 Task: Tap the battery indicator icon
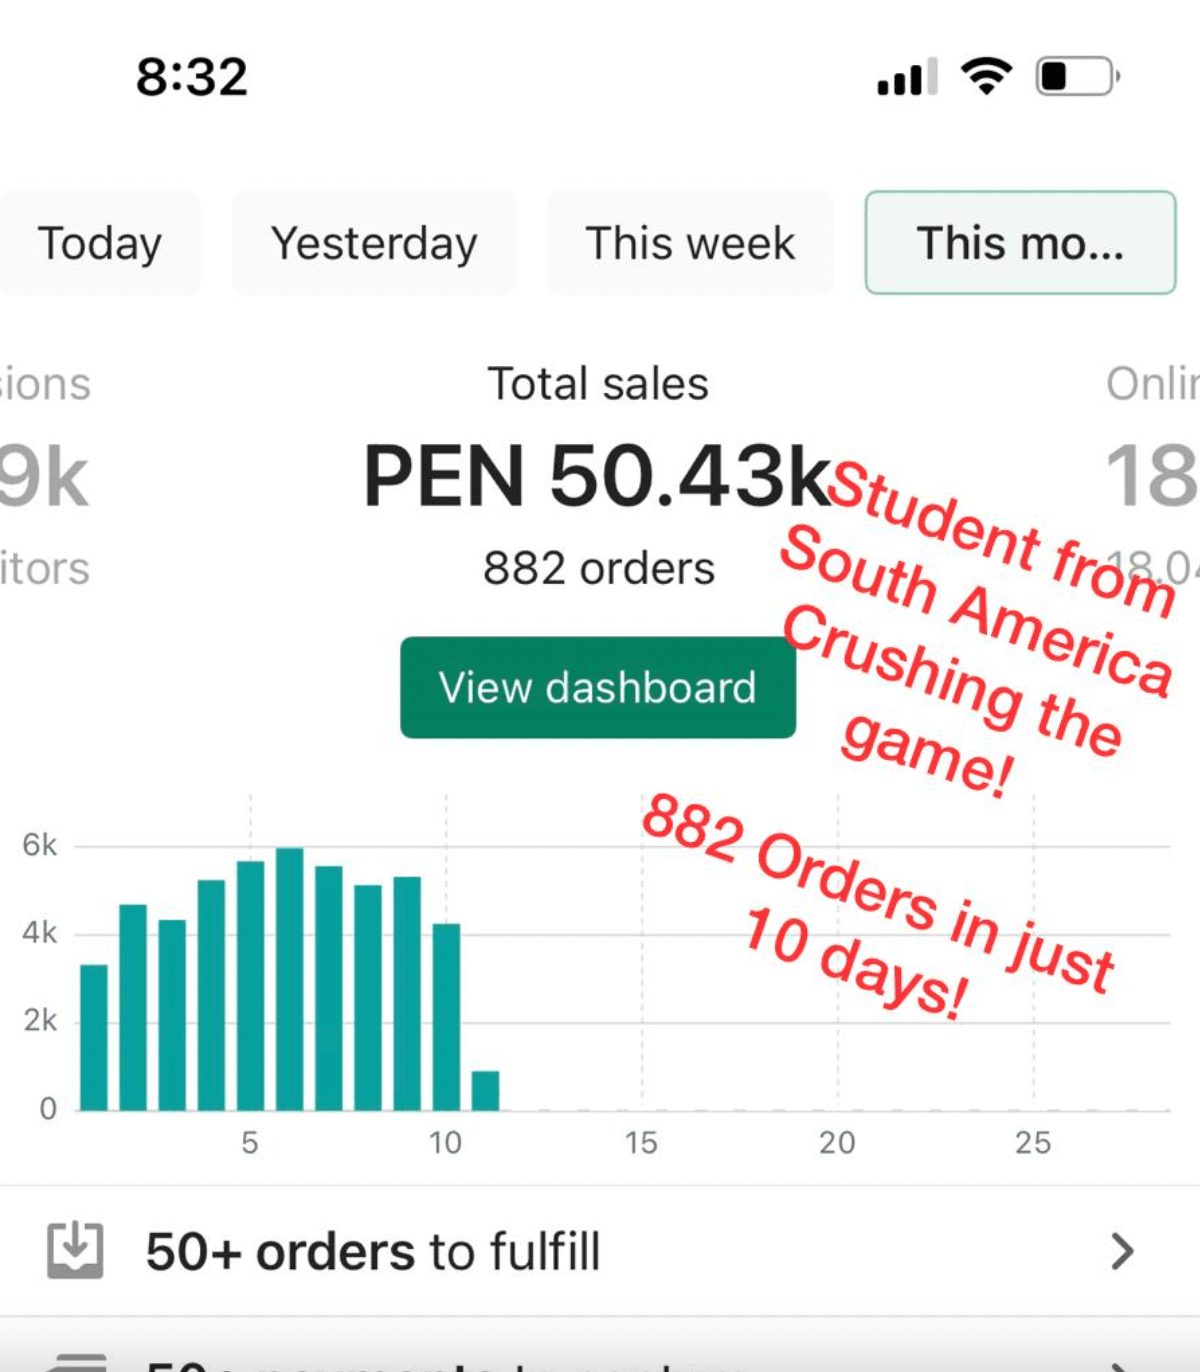(x=1077, y=76)
